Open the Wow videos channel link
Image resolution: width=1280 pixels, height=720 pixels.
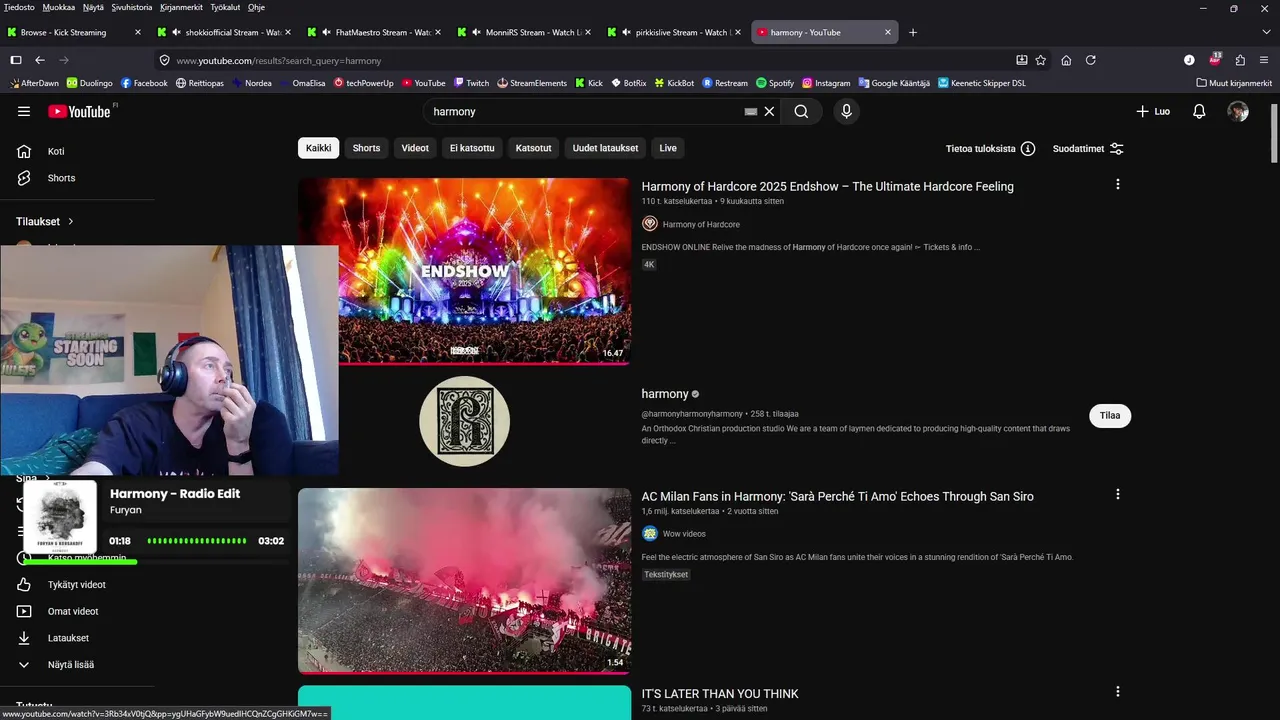pos(684,534)
